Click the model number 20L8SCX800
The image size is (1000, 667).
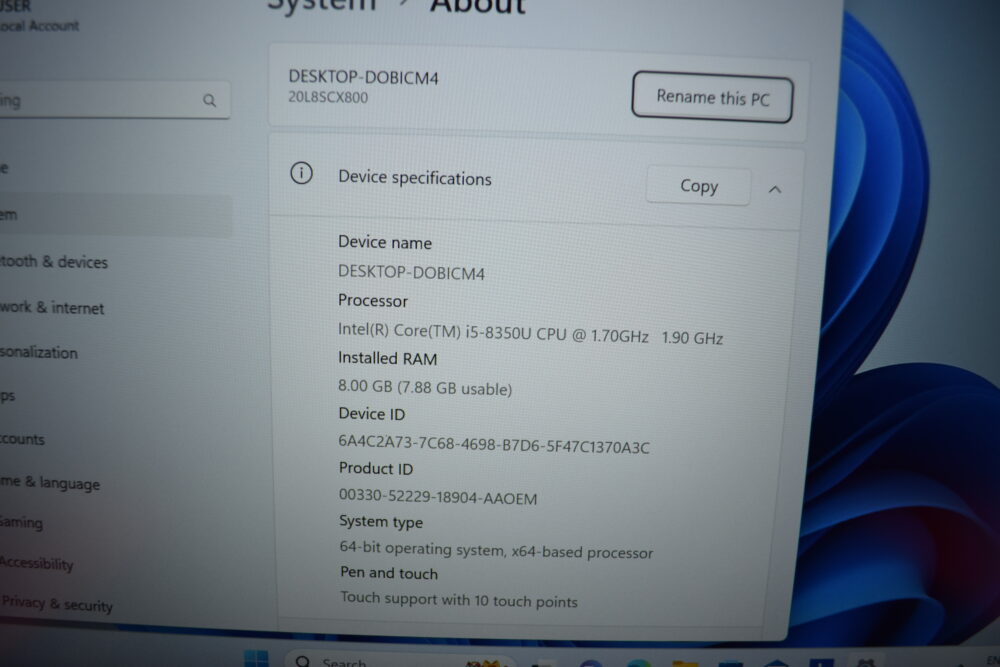click(x=328, y=98)
